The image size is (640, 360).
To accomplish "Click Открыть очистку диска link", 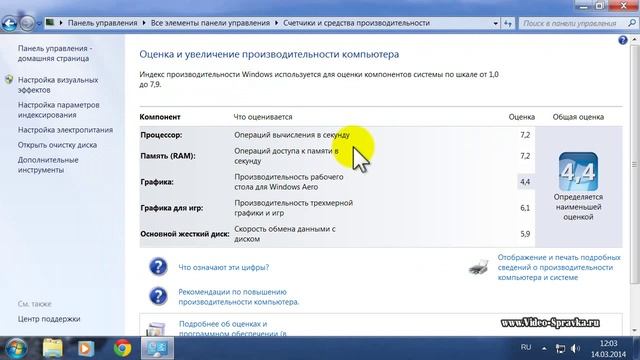I will pyautogui.click(x=57, y=145).
